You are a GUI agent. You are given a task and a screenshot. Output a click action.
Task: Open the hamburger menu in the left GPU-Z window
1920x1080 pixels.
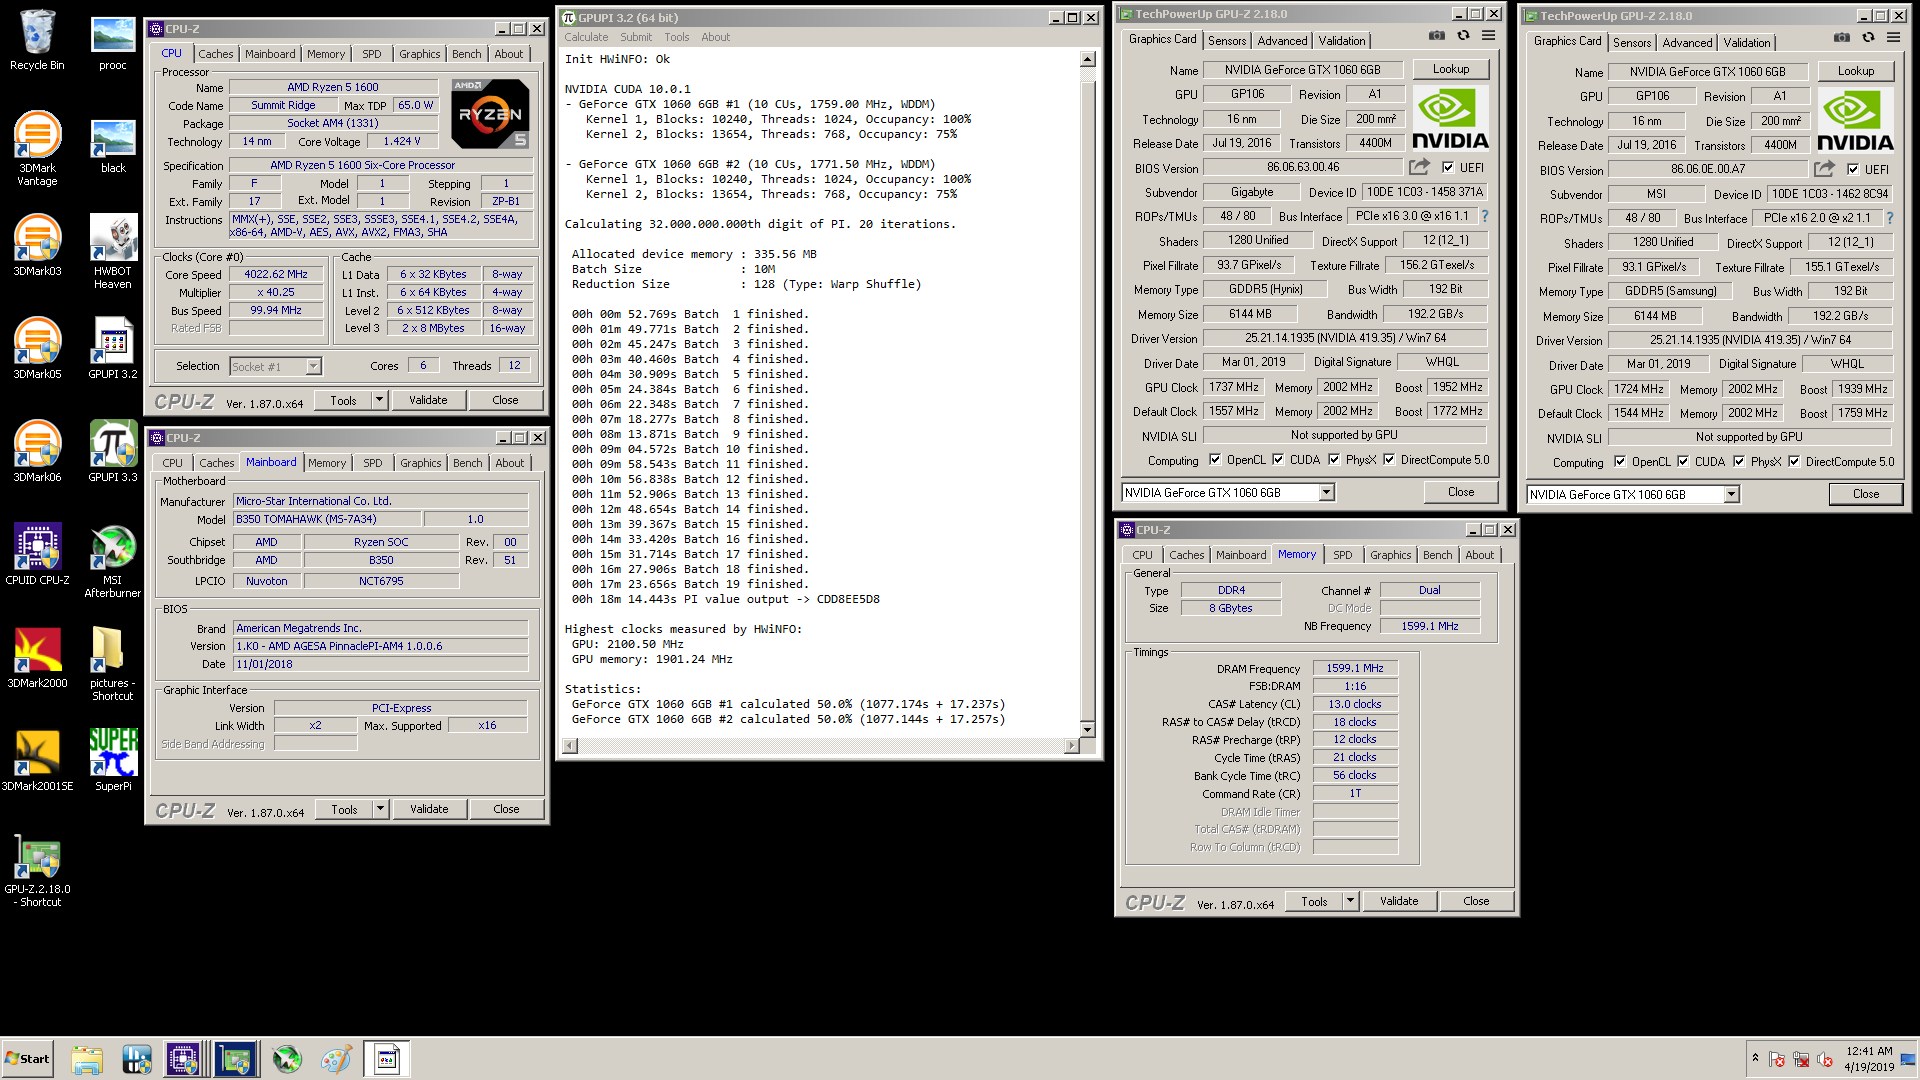click(1488, 36)
